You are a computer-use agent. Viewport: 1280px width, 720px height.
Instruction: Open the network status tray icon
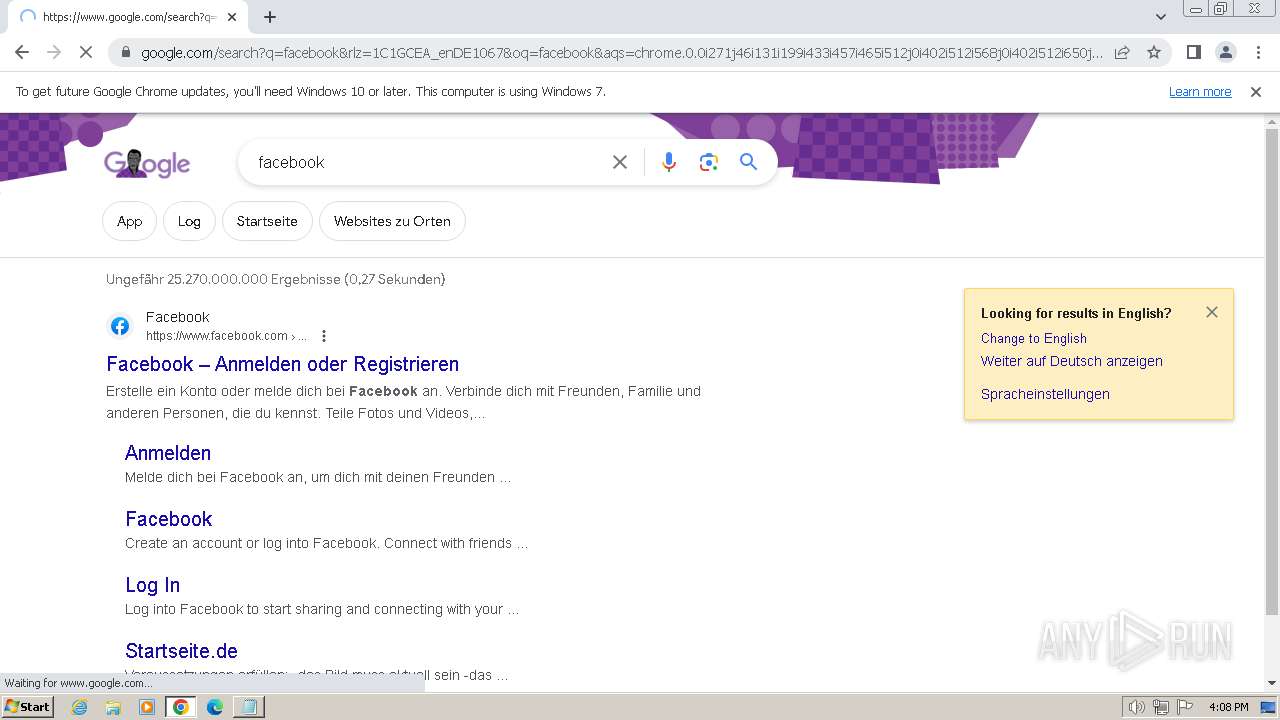click(x=1161, y=707)
